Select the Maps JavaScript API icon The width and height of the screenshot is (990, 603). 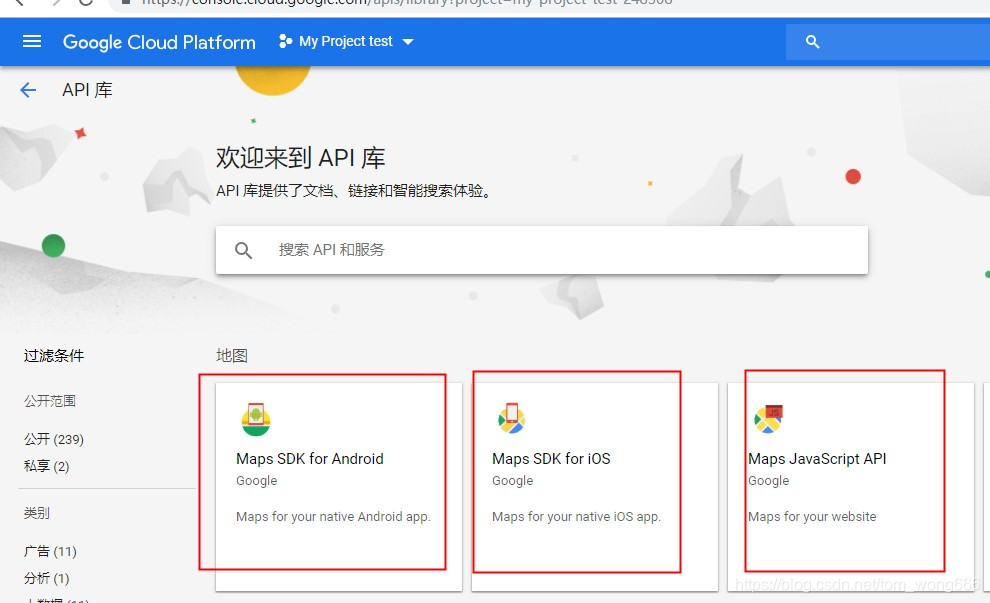[x=769, y=419]
